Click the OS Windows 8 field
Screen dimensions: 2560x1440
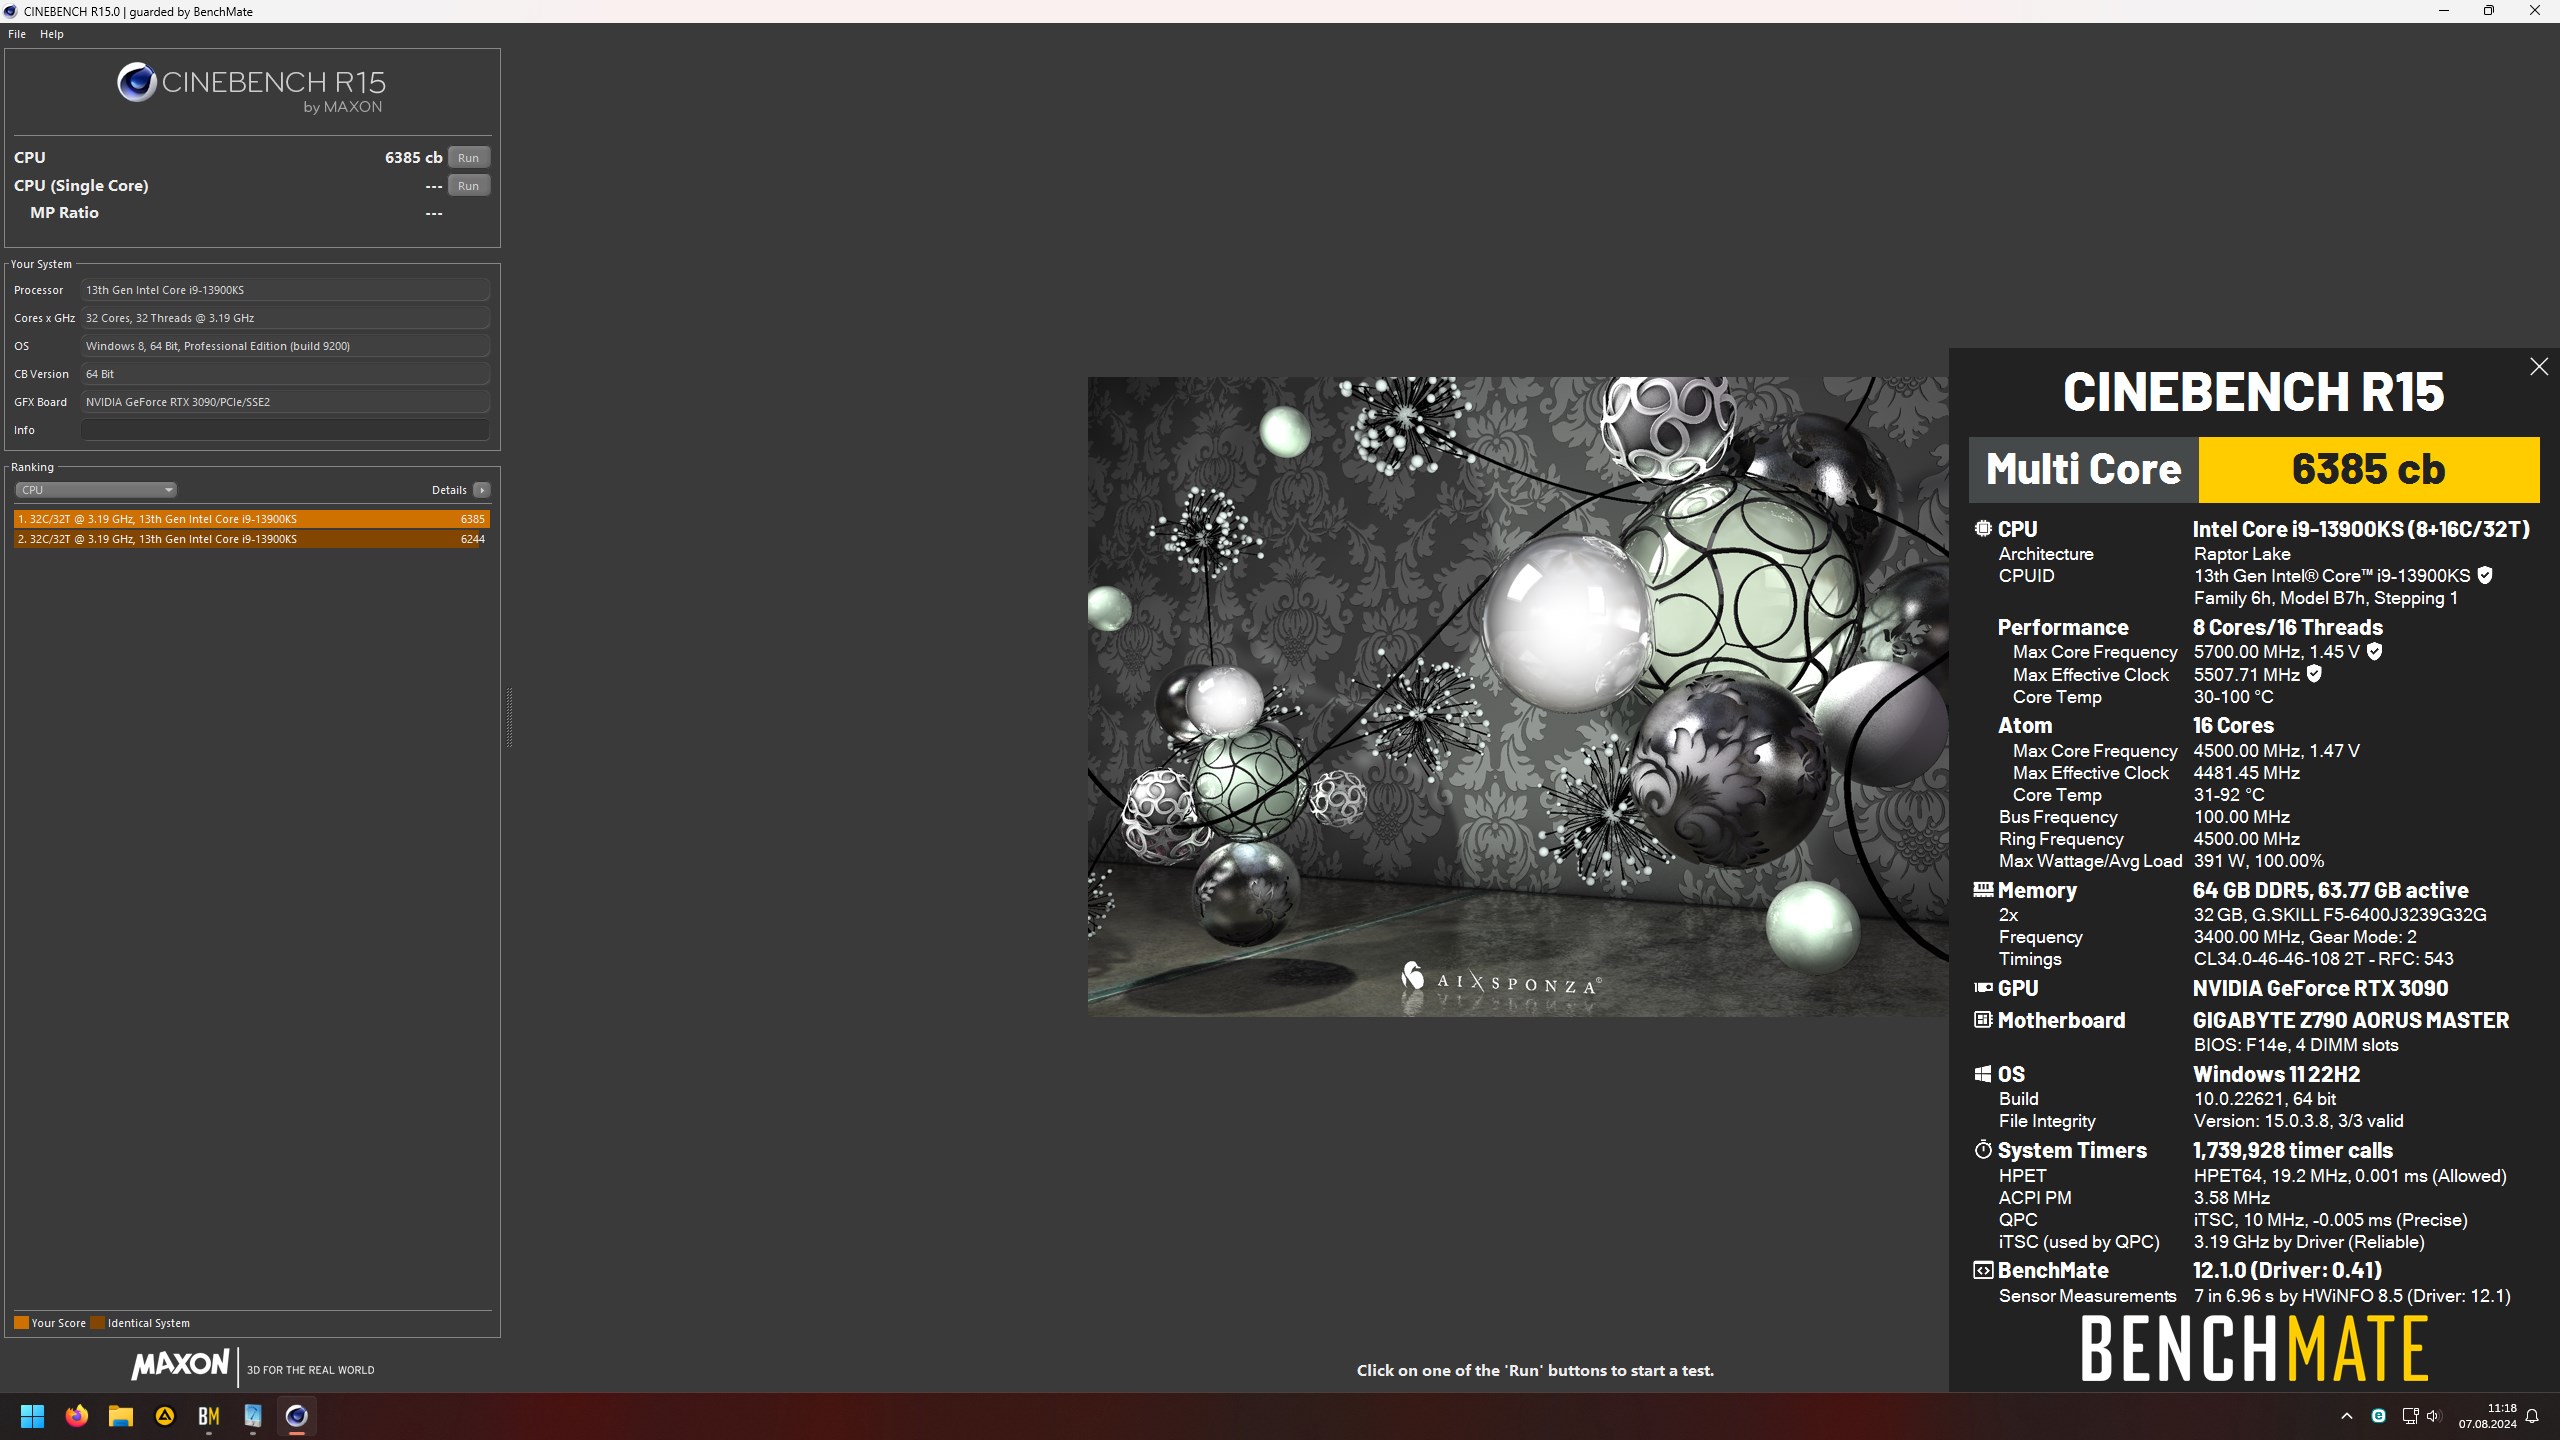285,346
